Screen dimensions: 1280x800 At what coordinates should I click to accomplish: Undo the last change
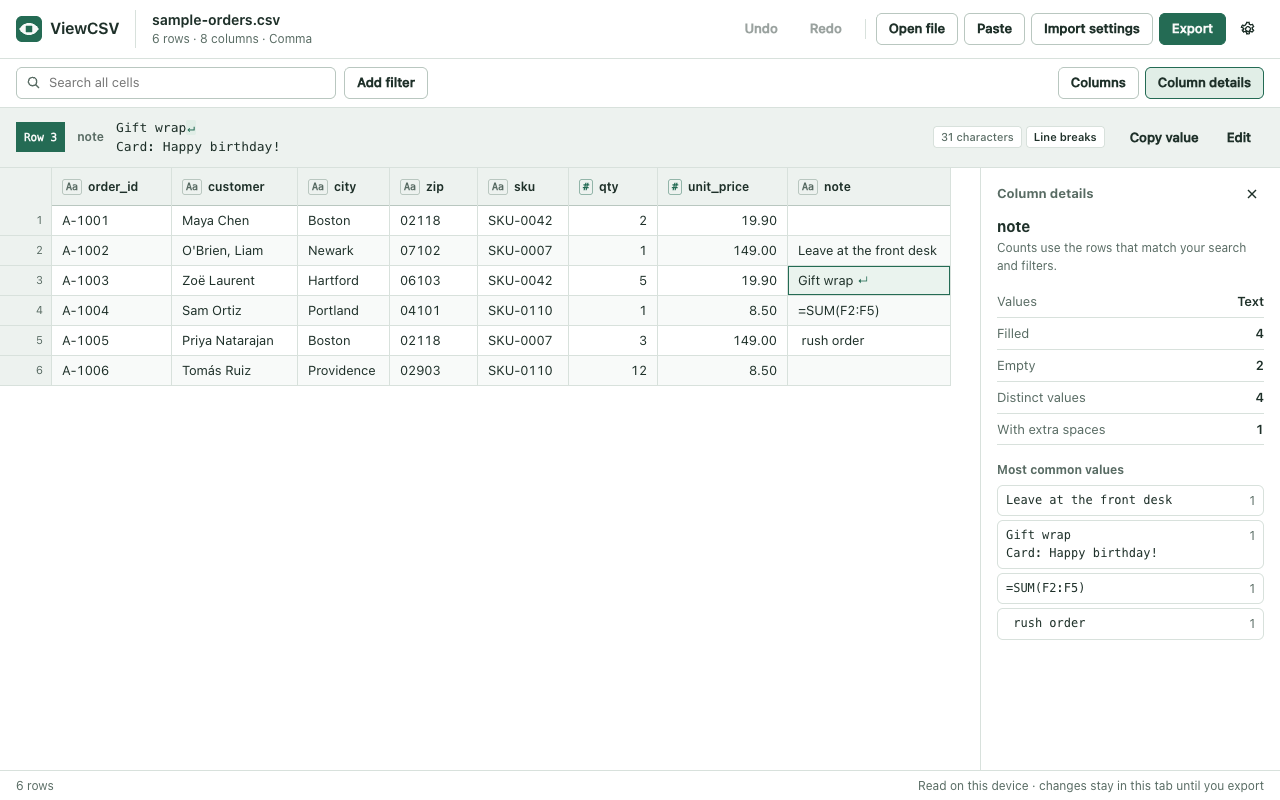[x=761, y=29]
